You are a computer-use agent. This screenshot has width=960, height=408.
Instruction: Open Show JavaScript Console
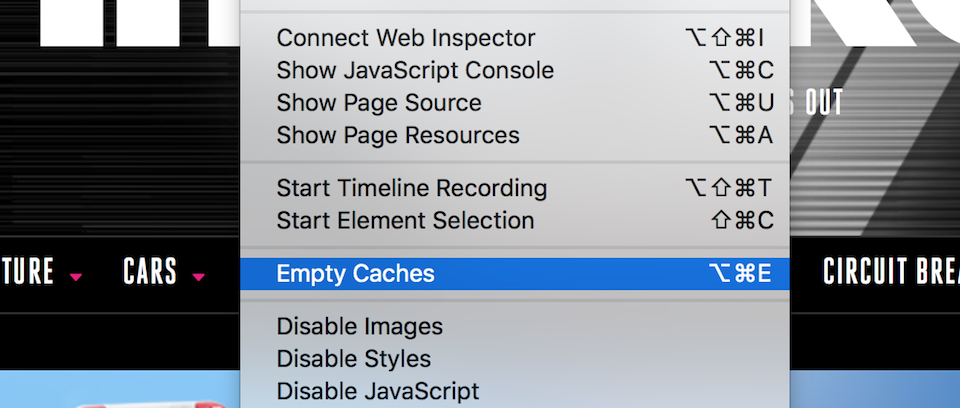click(514, 70)
